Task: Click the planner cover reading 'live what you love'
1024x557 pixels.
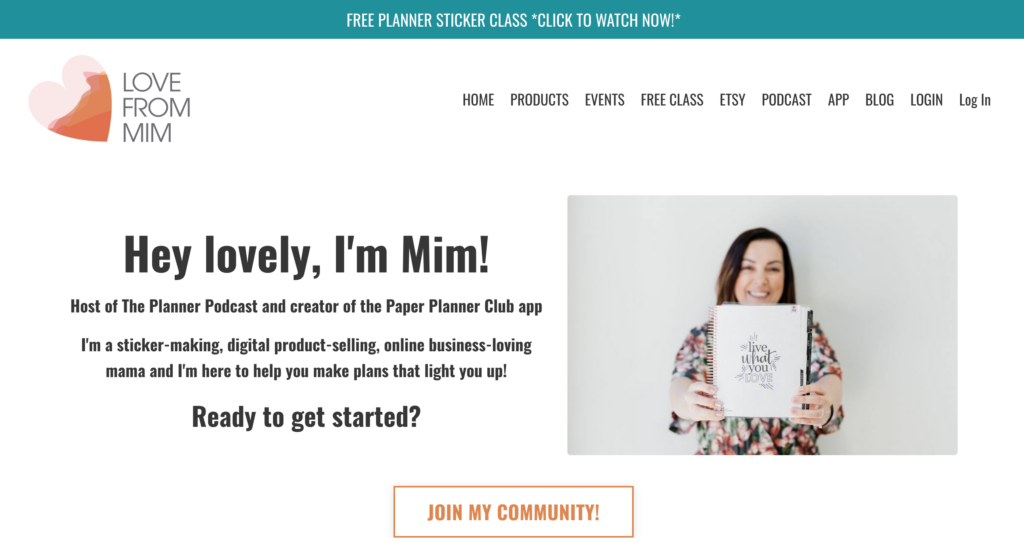Action: click(758, 360)
